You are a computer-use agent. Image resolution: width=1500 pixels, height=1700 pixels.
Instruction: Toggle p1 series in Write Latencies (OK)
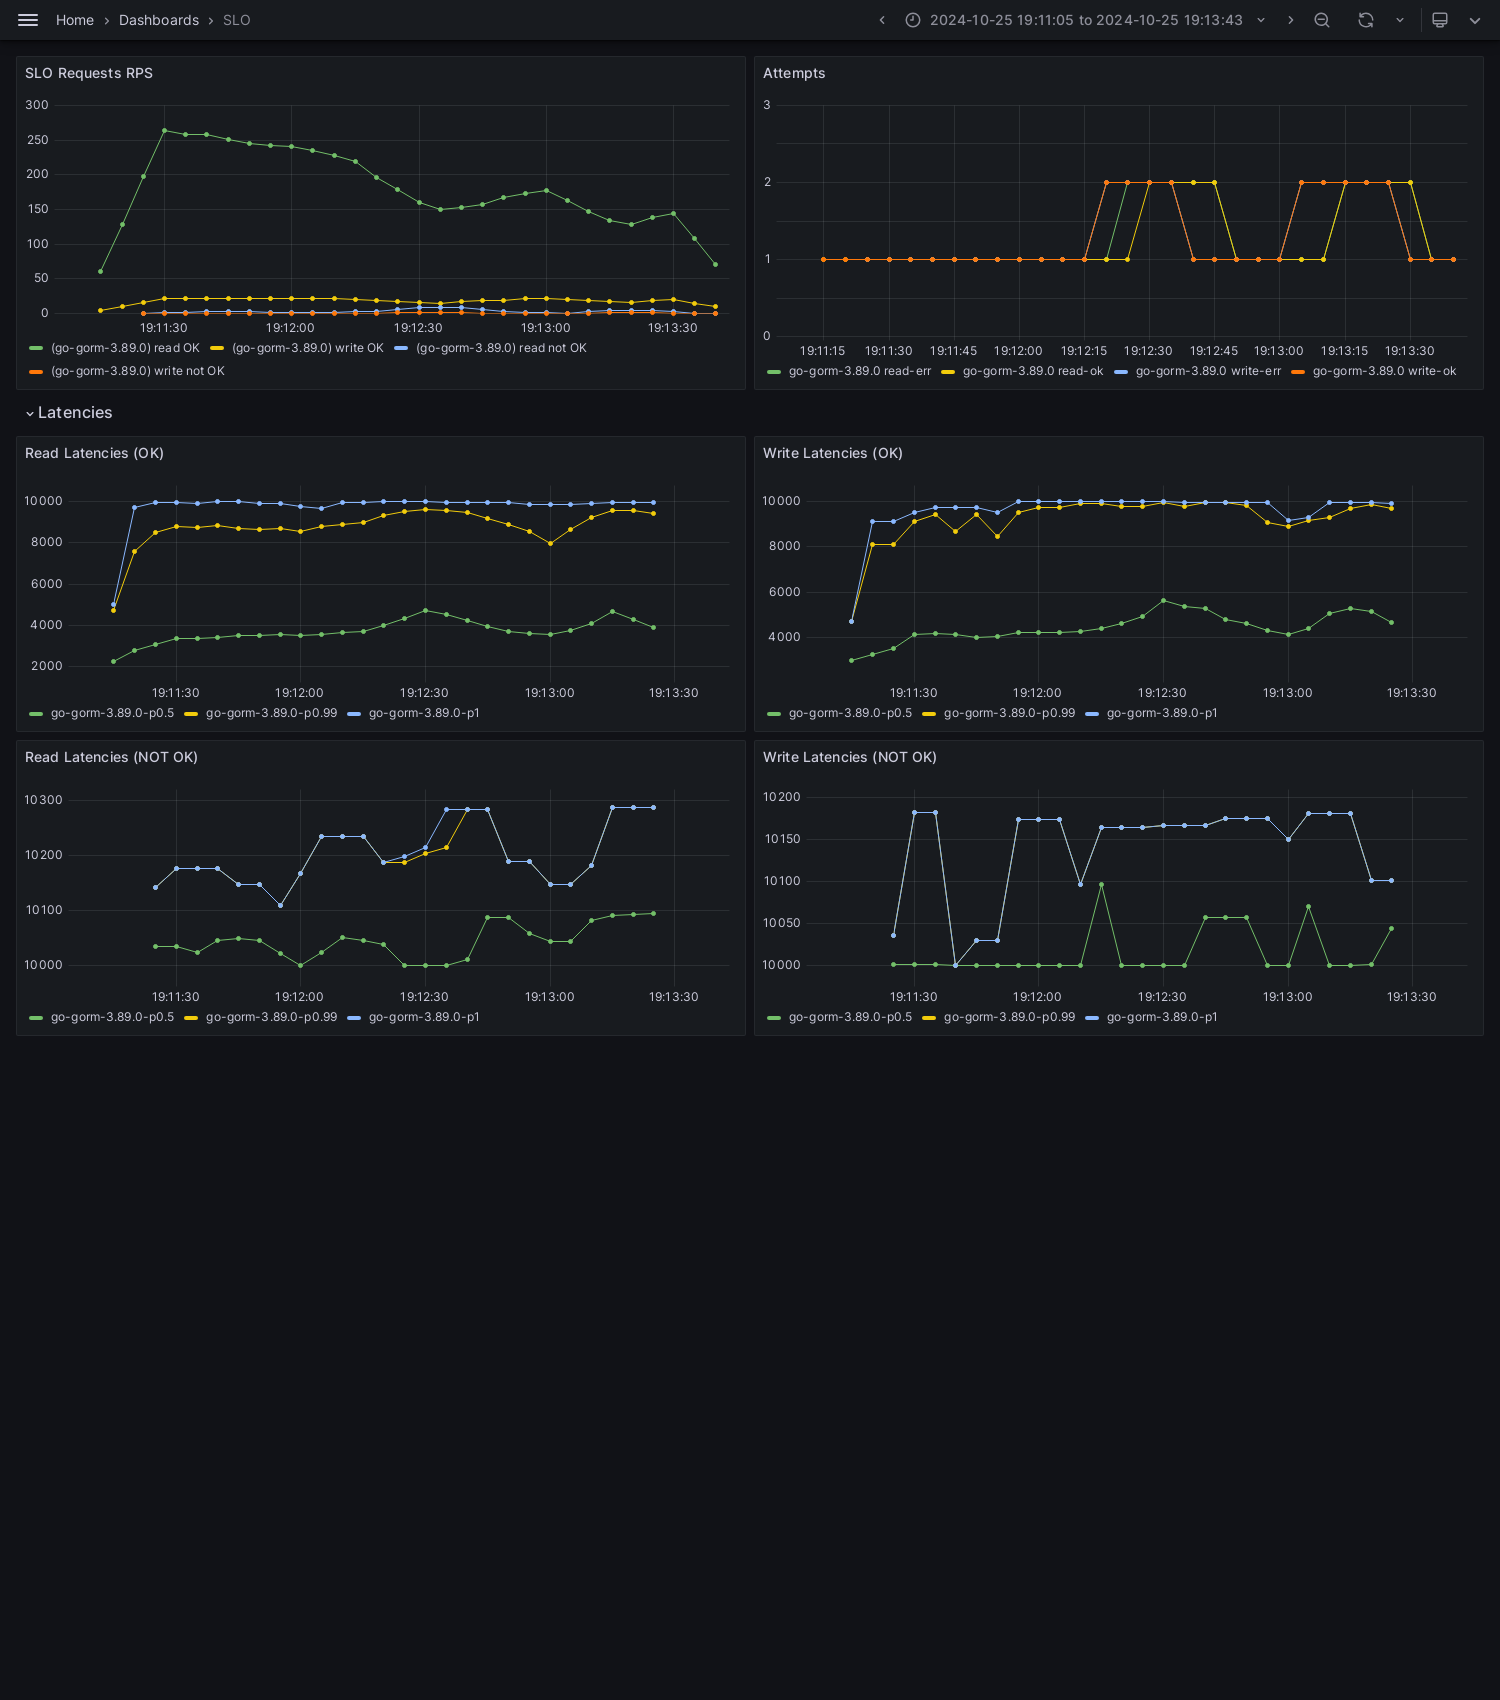pos(1162,713)
